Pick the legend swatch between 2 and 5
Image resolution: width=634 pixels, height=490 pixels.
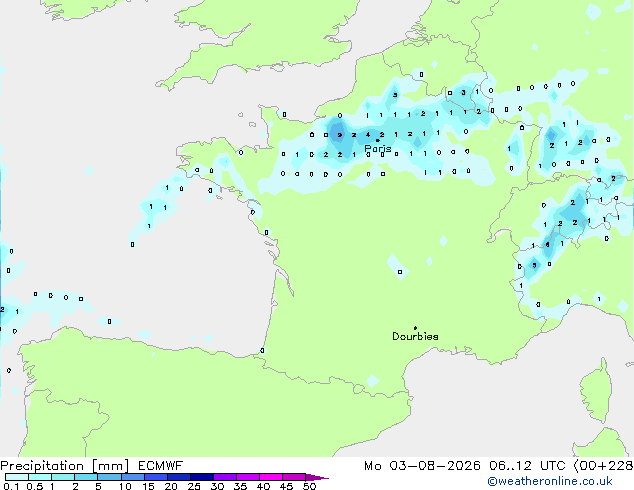(86, 477)
